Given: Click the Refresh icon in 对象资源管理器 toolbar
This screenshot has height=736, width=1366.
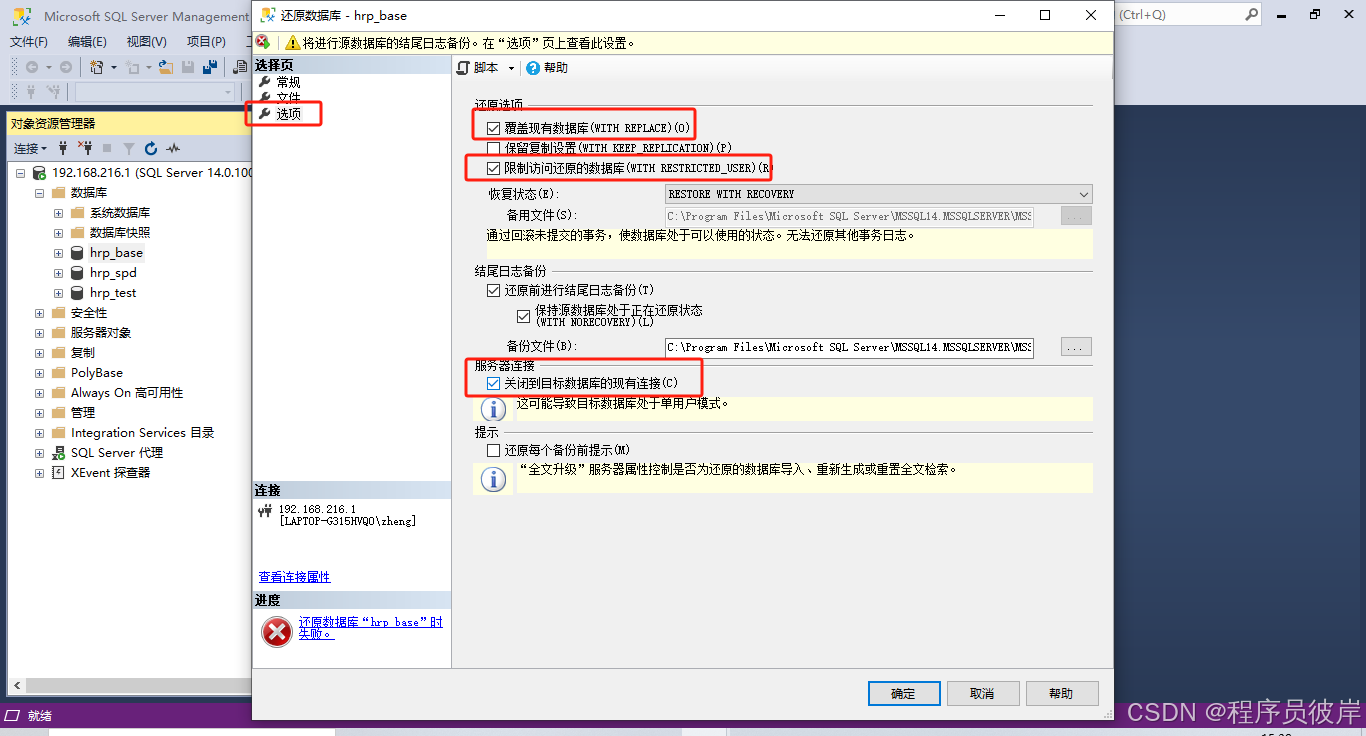Looking at the screenshot, I should [x=151, y=149].
